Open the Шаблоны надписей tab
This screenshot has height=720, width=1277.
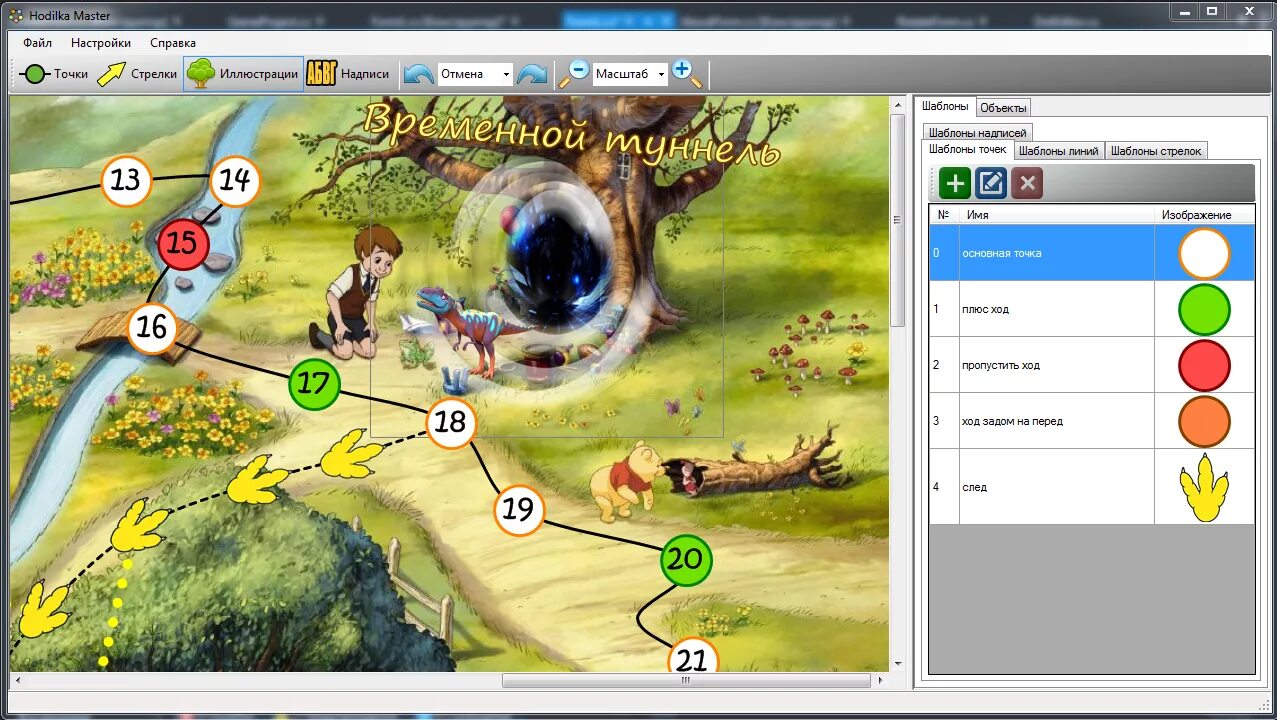(977, 132)
